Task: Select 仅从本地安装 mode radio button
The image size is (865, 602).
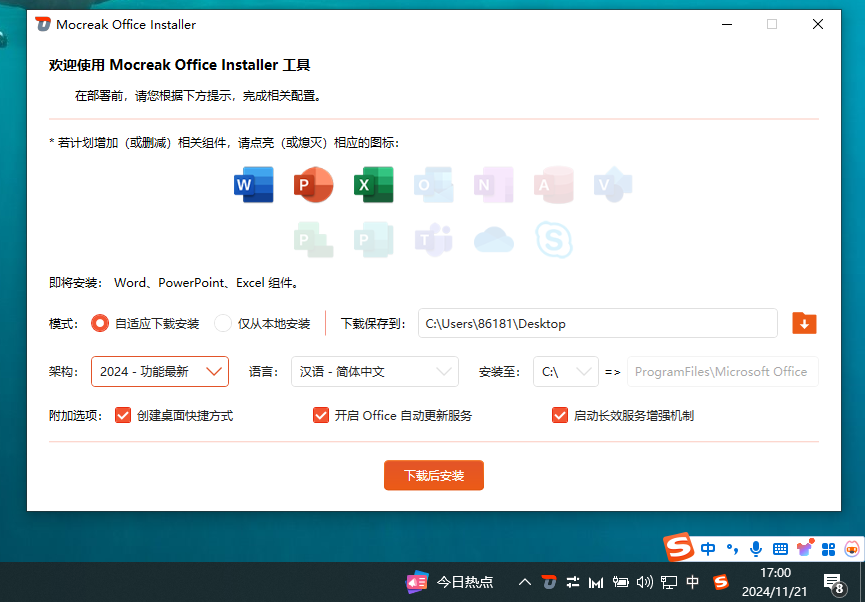Action: coord(223,323)
